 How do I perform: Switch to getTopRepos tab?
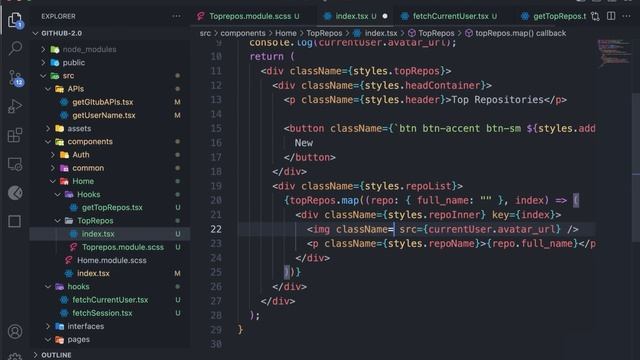(x=554, y=16)
